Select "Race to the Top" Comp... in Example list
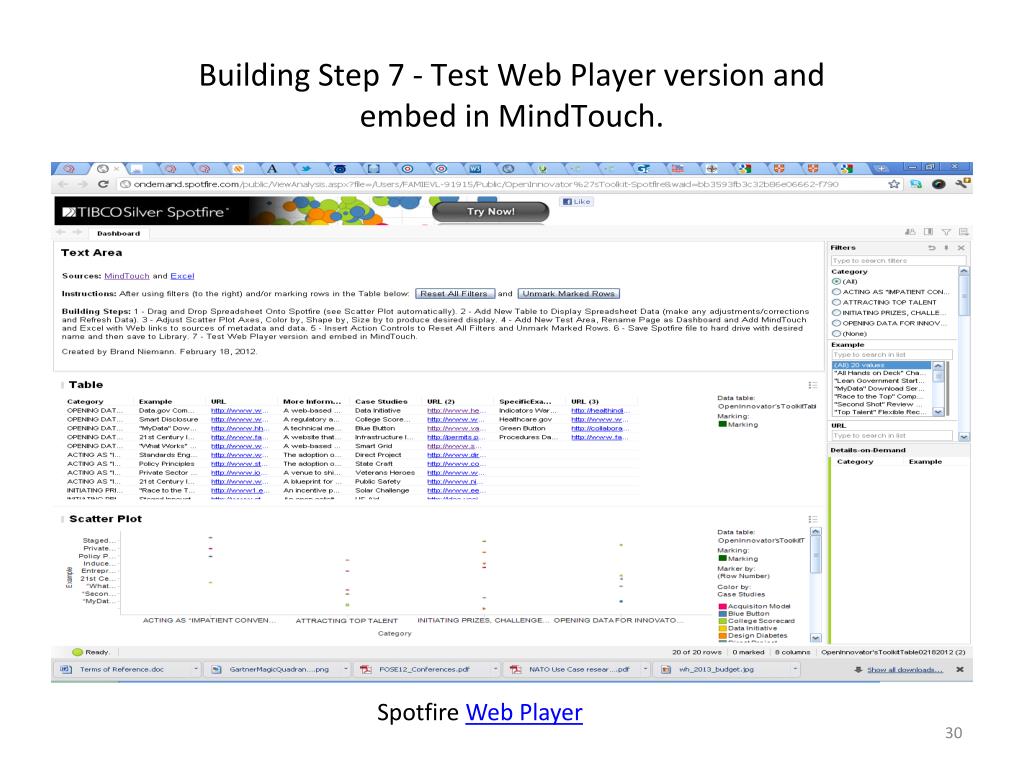This screenshot has width=1024, height=768. [x=881, y=396]
